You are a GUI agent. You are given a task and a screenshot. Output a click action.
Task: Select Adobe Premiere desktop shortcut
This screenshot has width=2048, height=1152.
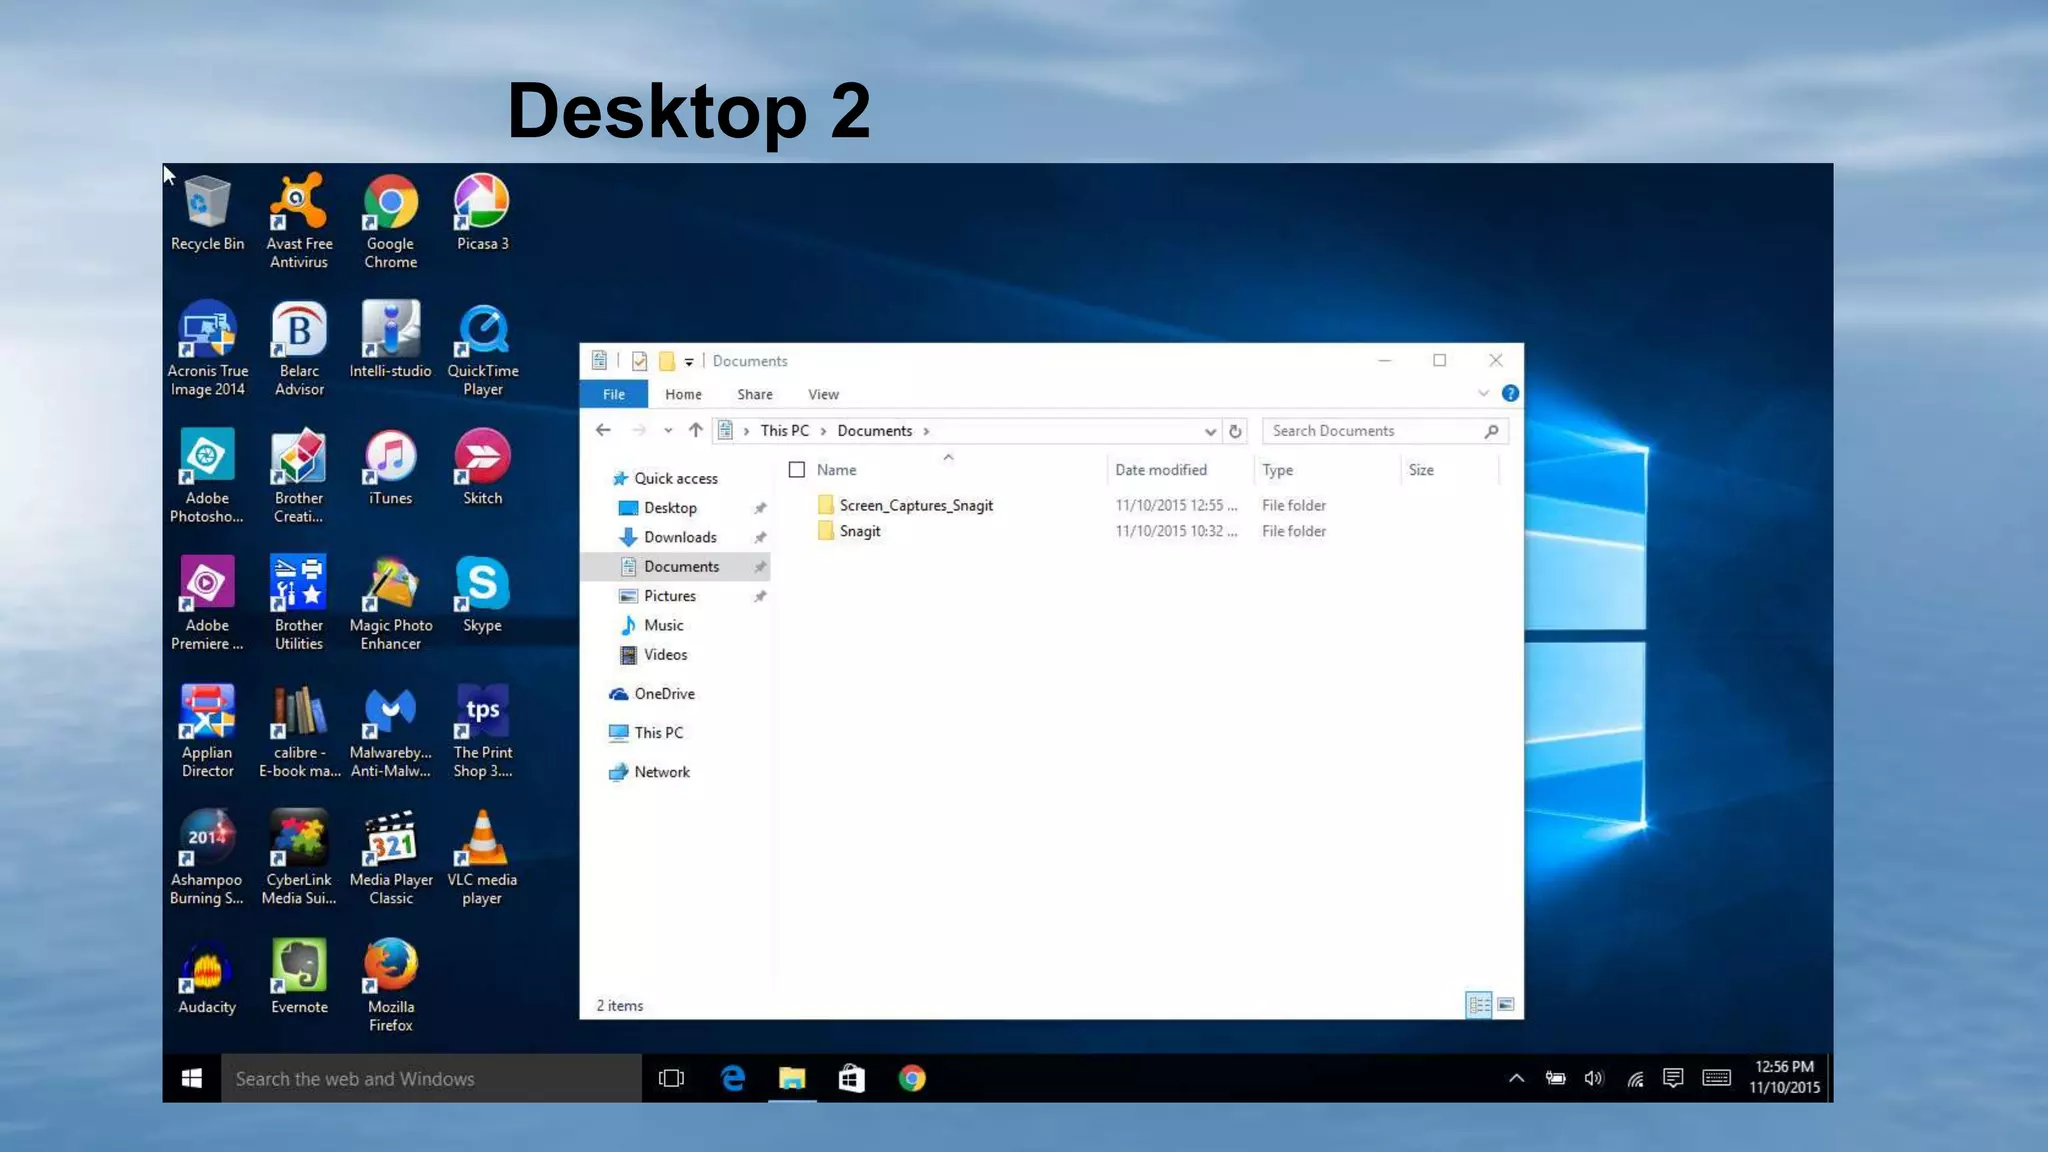207,603
